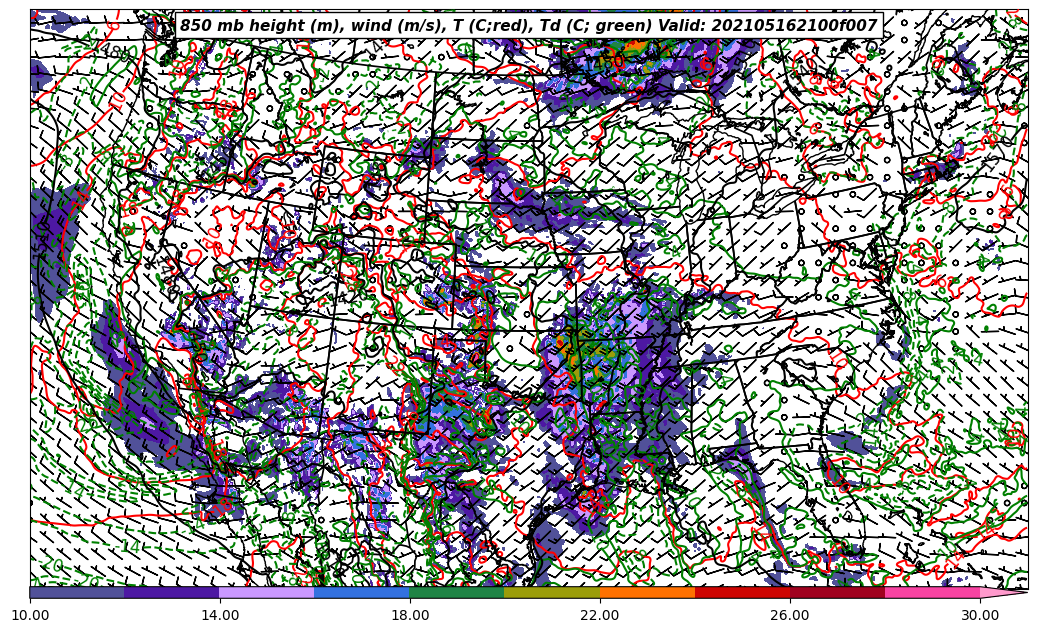This screenshot has width=1037, height=632.
Task: Click the slate-blue 10–12 colorbar segment
Action: (77, 592)
